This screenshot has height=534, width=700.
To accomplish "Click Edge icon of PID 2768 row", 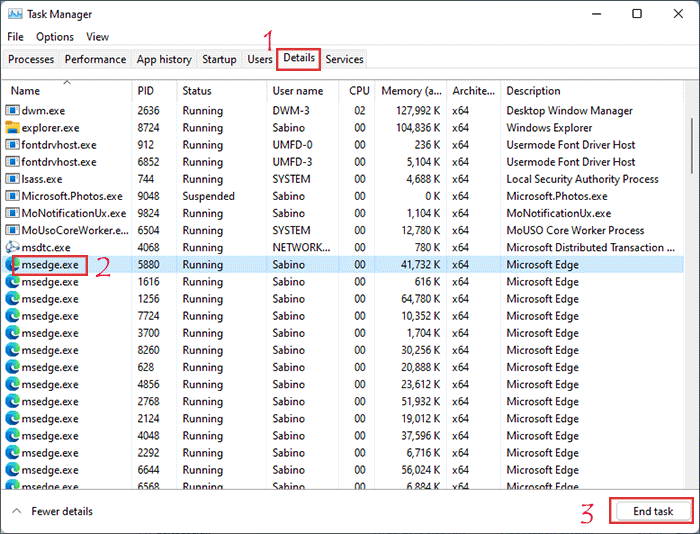I will point(12,401).
